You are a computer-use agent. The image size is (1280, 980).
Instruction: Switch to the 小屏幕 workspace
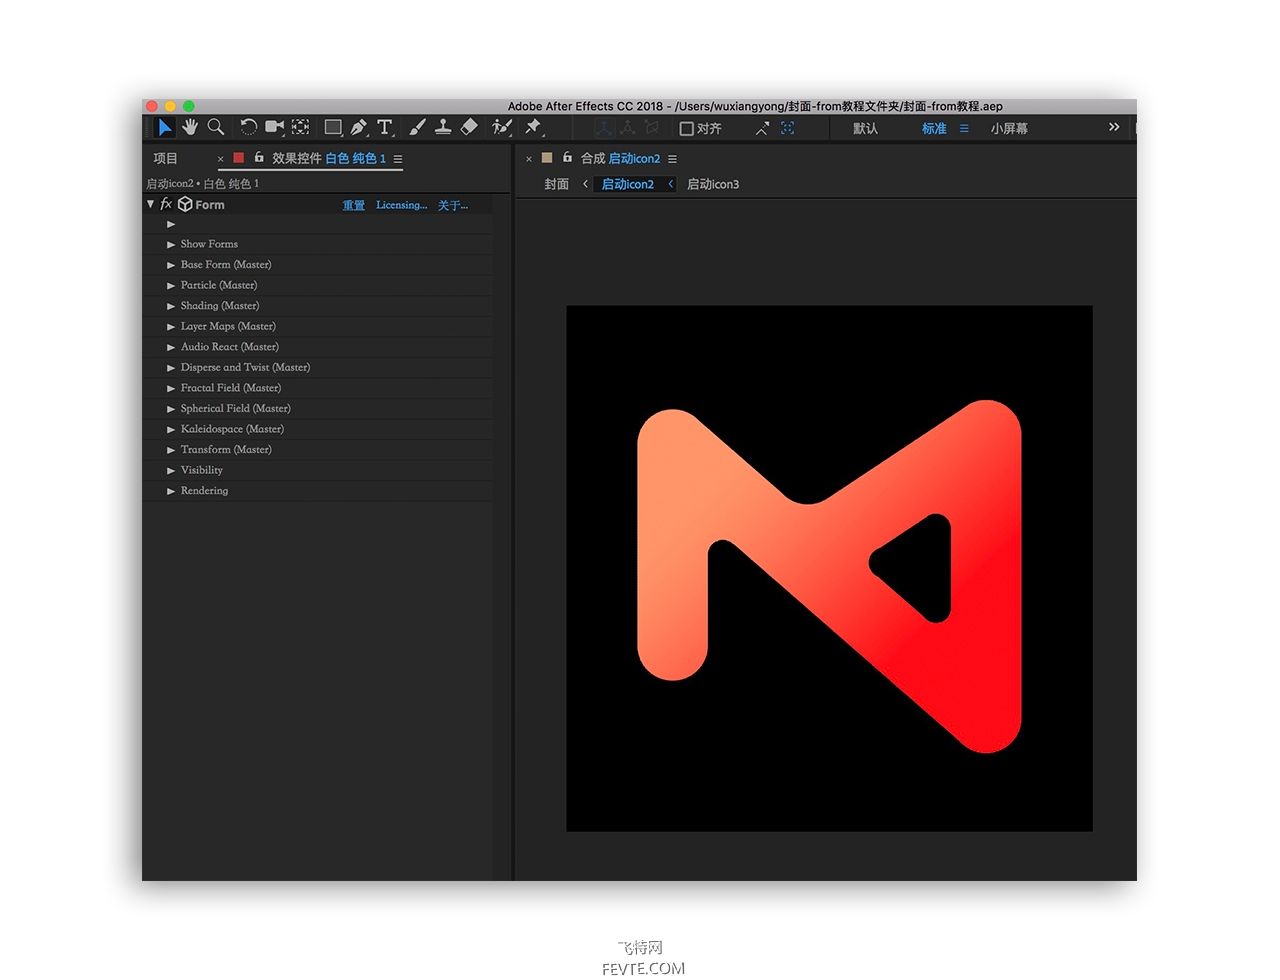tap(1009, 128)
